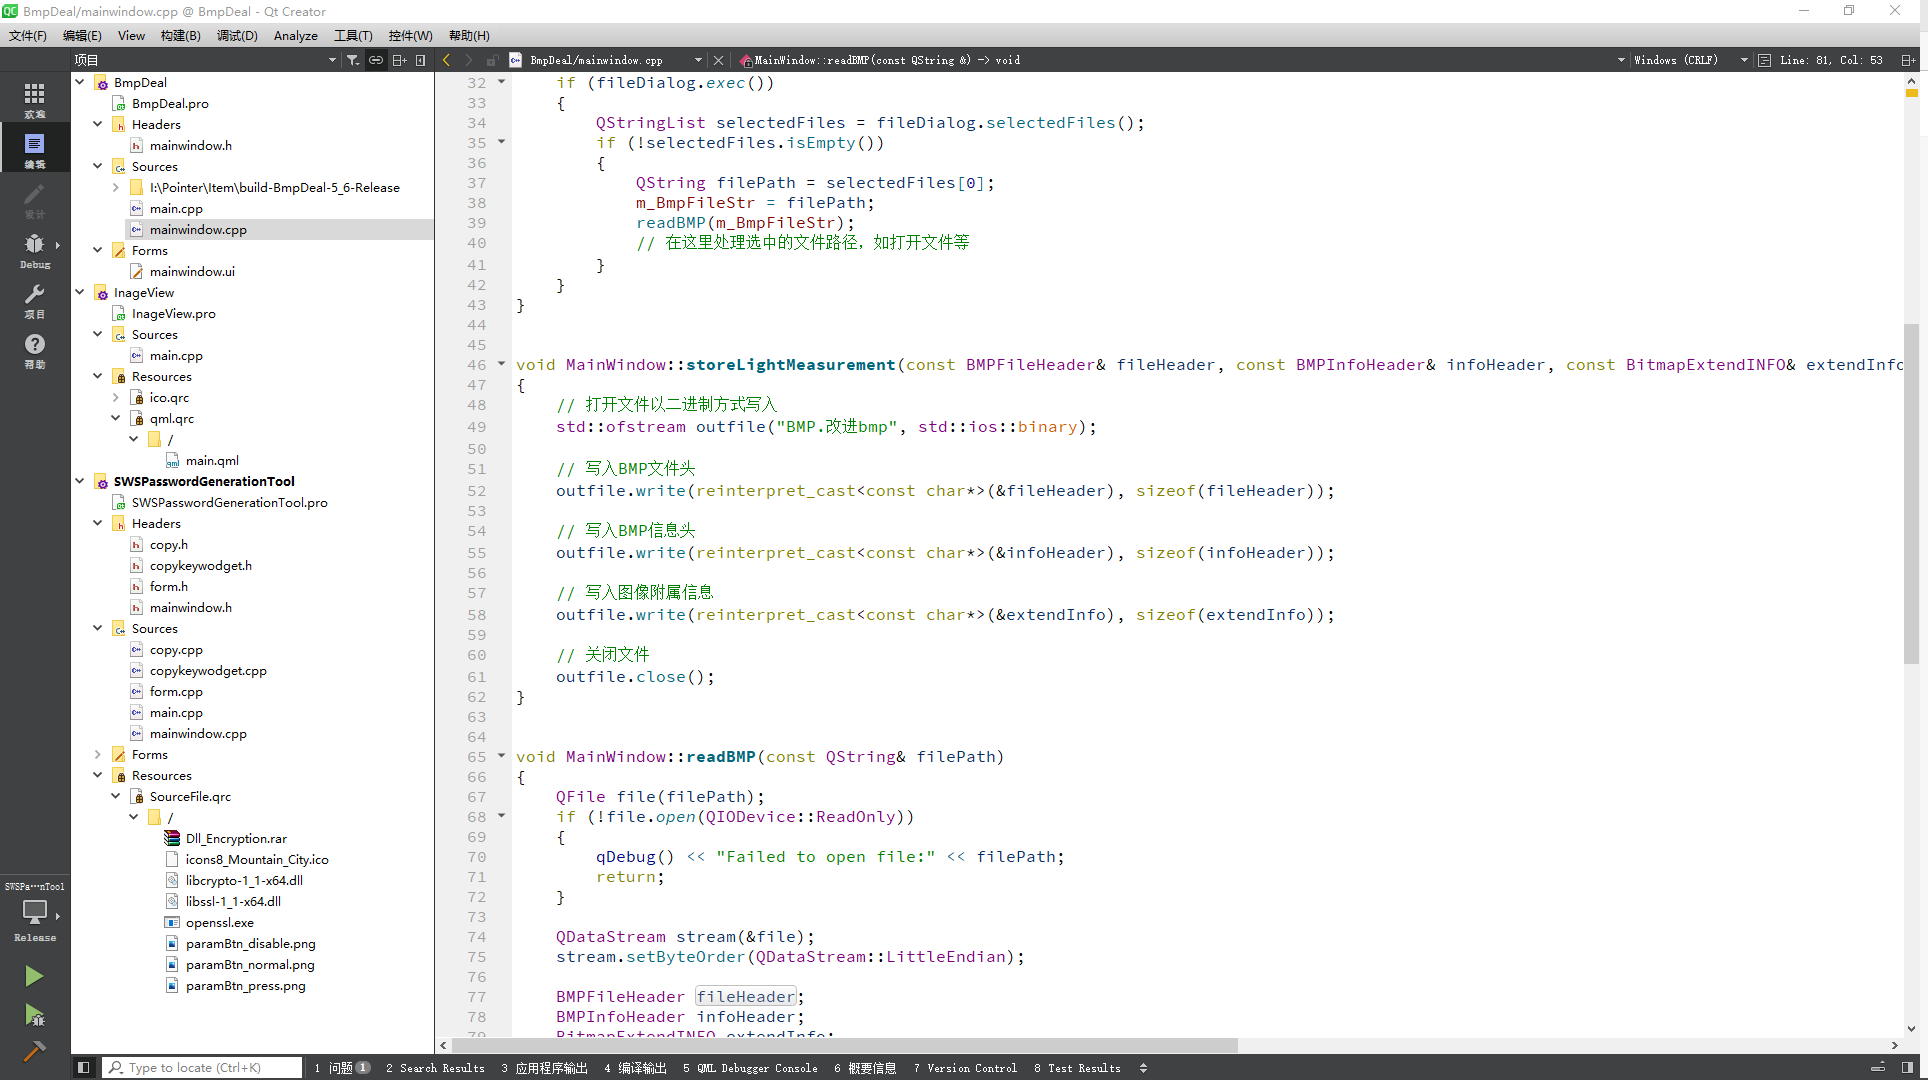Open the 编辑(E) menu
This screenshot has height=1080, width=1928.
82,35
